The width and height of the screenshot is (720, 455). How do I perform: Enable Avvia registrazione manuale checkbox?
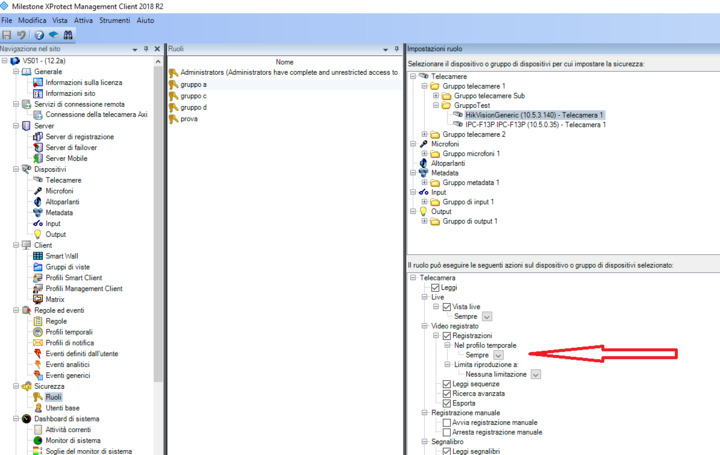pyautogui.click(x=447, y=423)
